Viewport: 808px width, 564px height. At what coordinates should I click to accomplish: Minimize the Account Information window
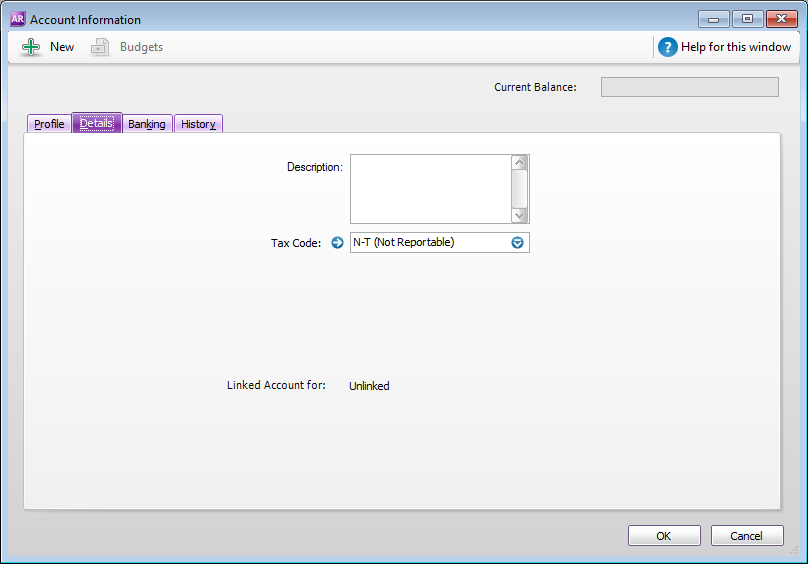tap(713, 19)
